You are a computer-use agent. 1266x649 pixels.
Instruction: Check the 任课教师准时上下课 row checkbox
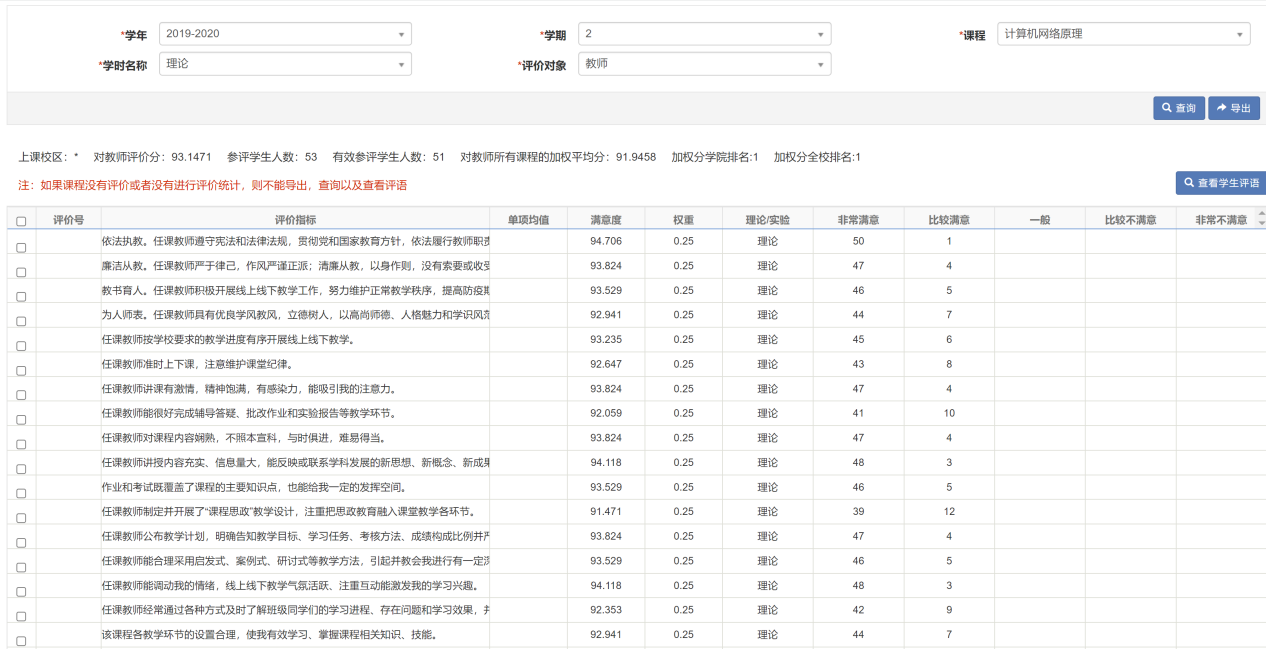tap(21, 370)
